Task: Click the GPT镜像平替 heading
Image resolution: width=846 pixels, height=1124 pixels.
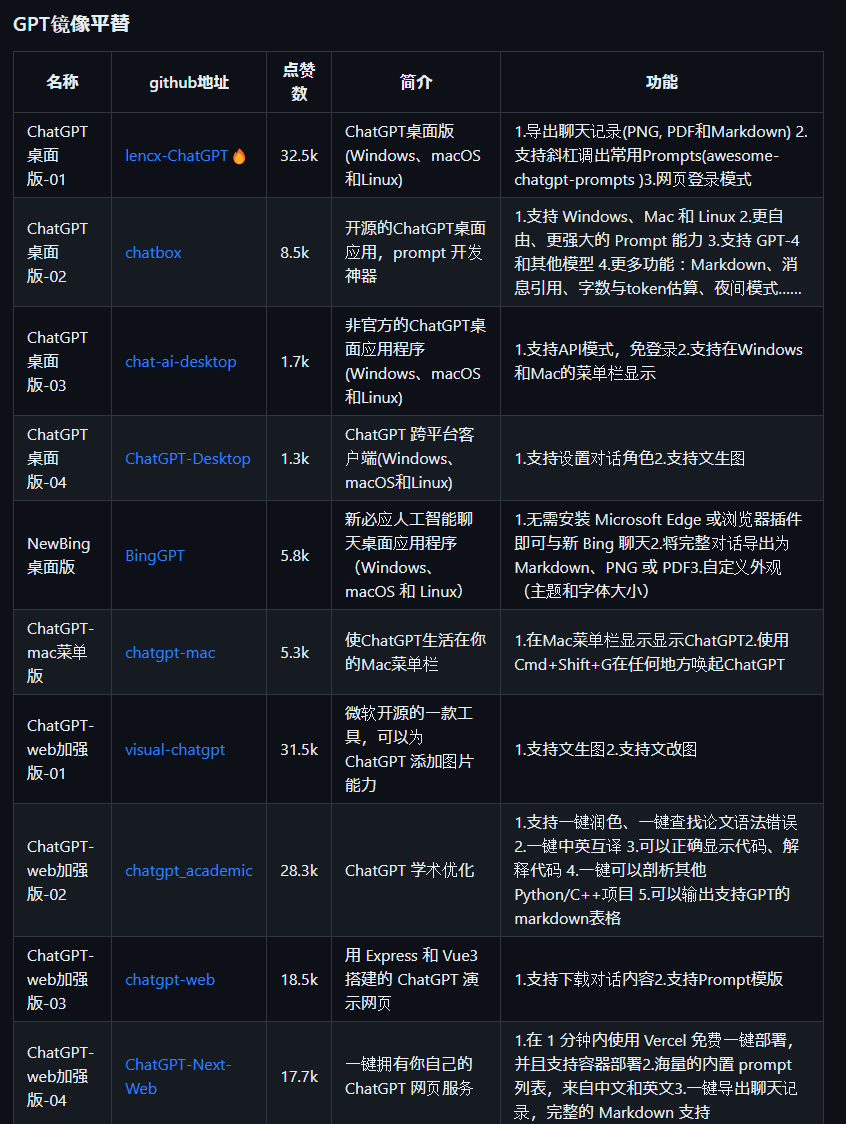Action: point(71,24)
